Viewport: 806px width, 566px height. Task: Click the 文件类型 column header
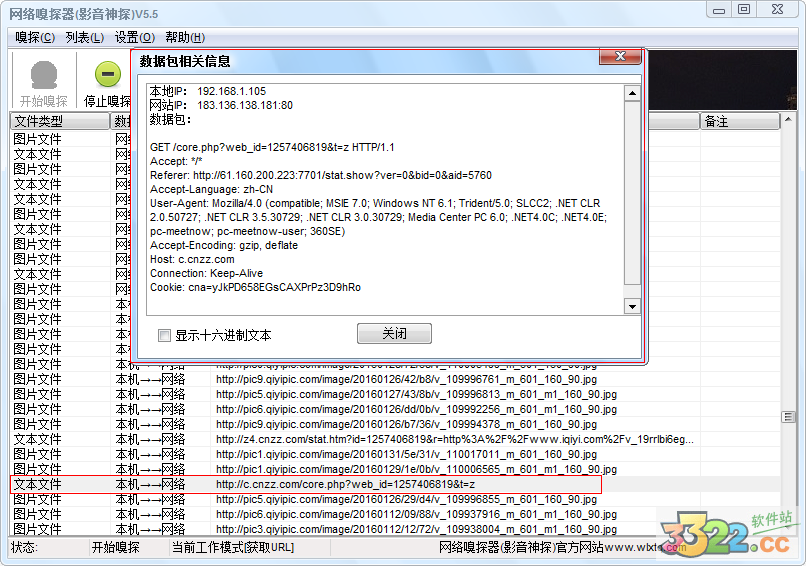[60, 121]
